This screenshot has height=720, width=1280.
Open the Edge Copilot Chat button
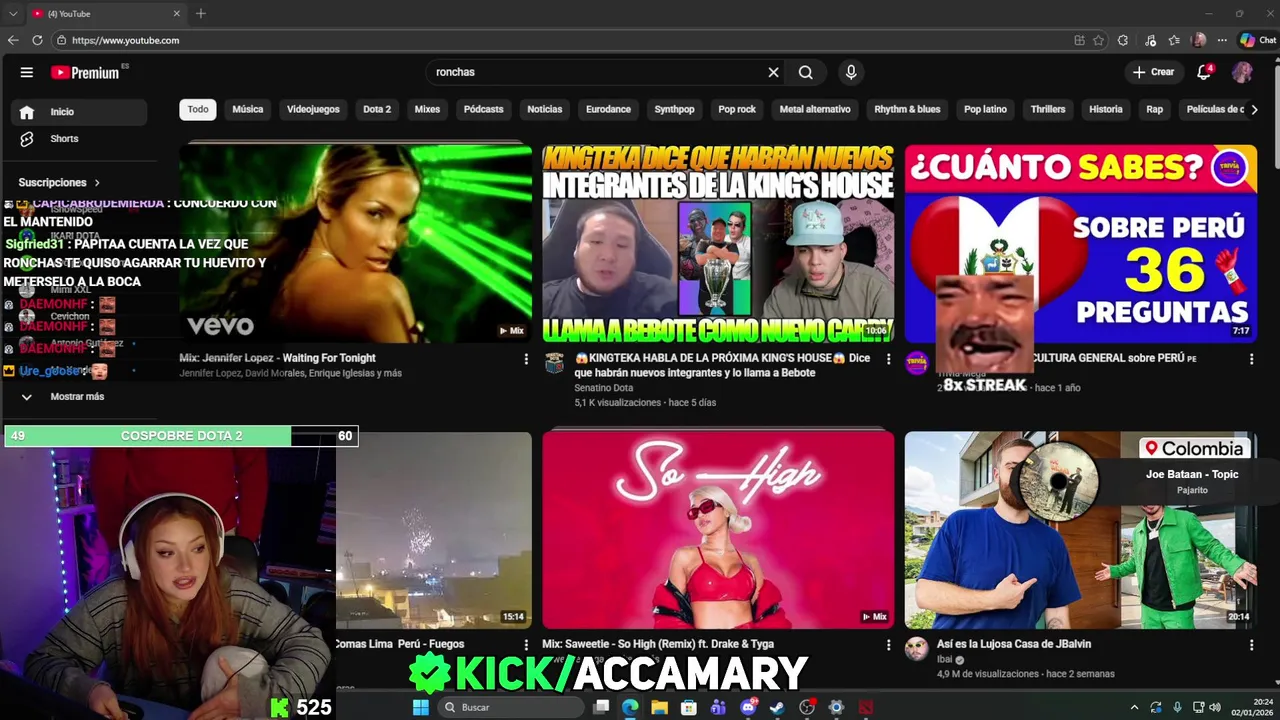[1258, 40]
